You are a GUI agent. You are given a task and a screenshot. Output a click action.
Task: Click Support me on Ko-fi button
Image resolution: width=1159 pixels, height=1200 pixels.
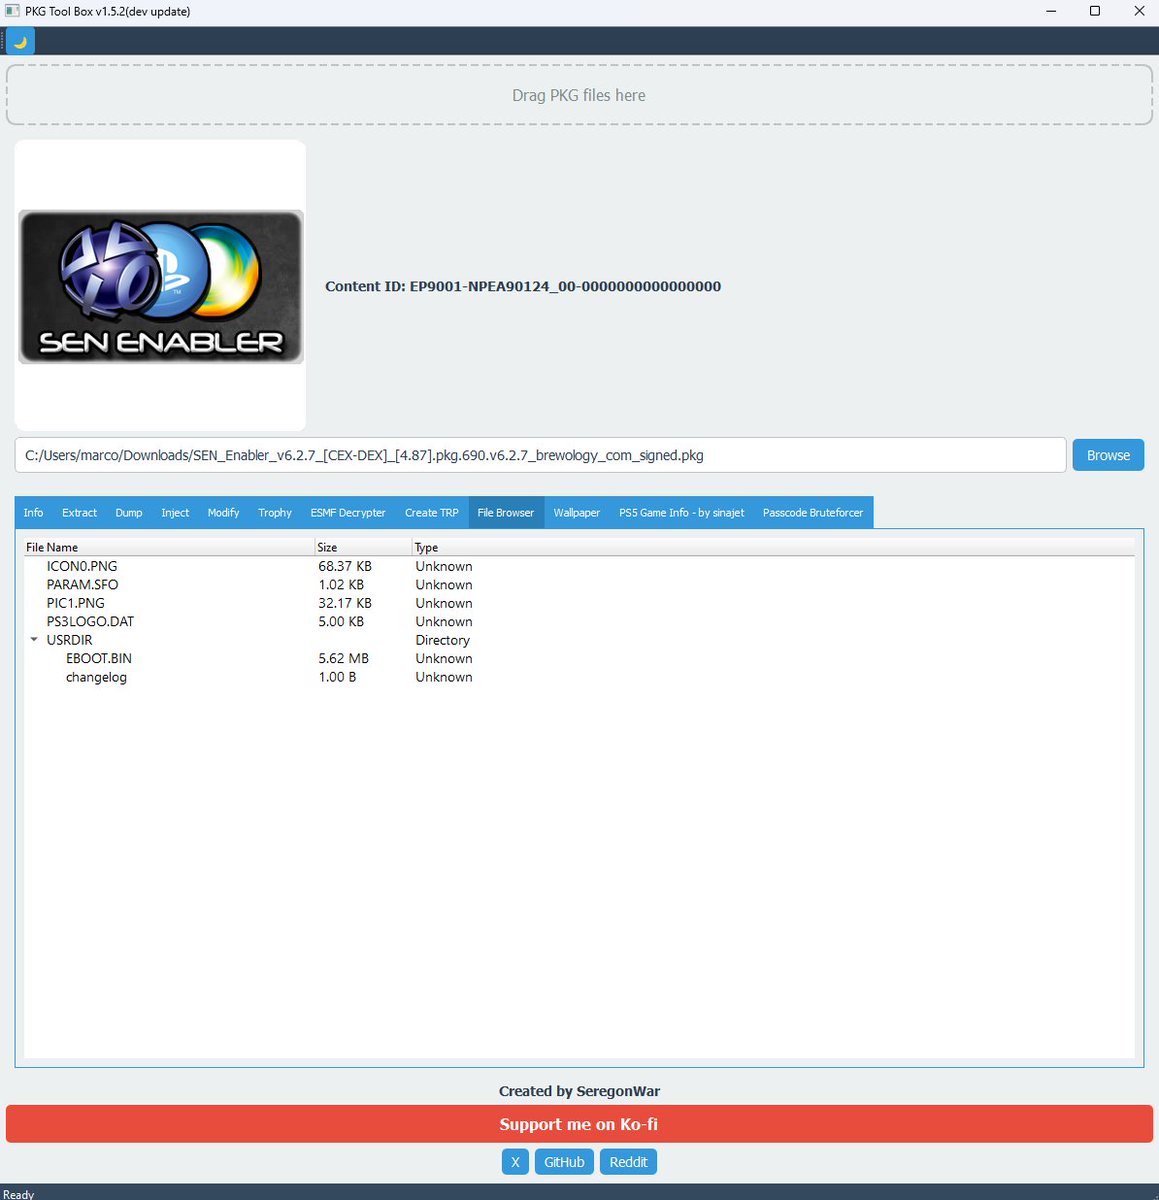coord(579,1124)
